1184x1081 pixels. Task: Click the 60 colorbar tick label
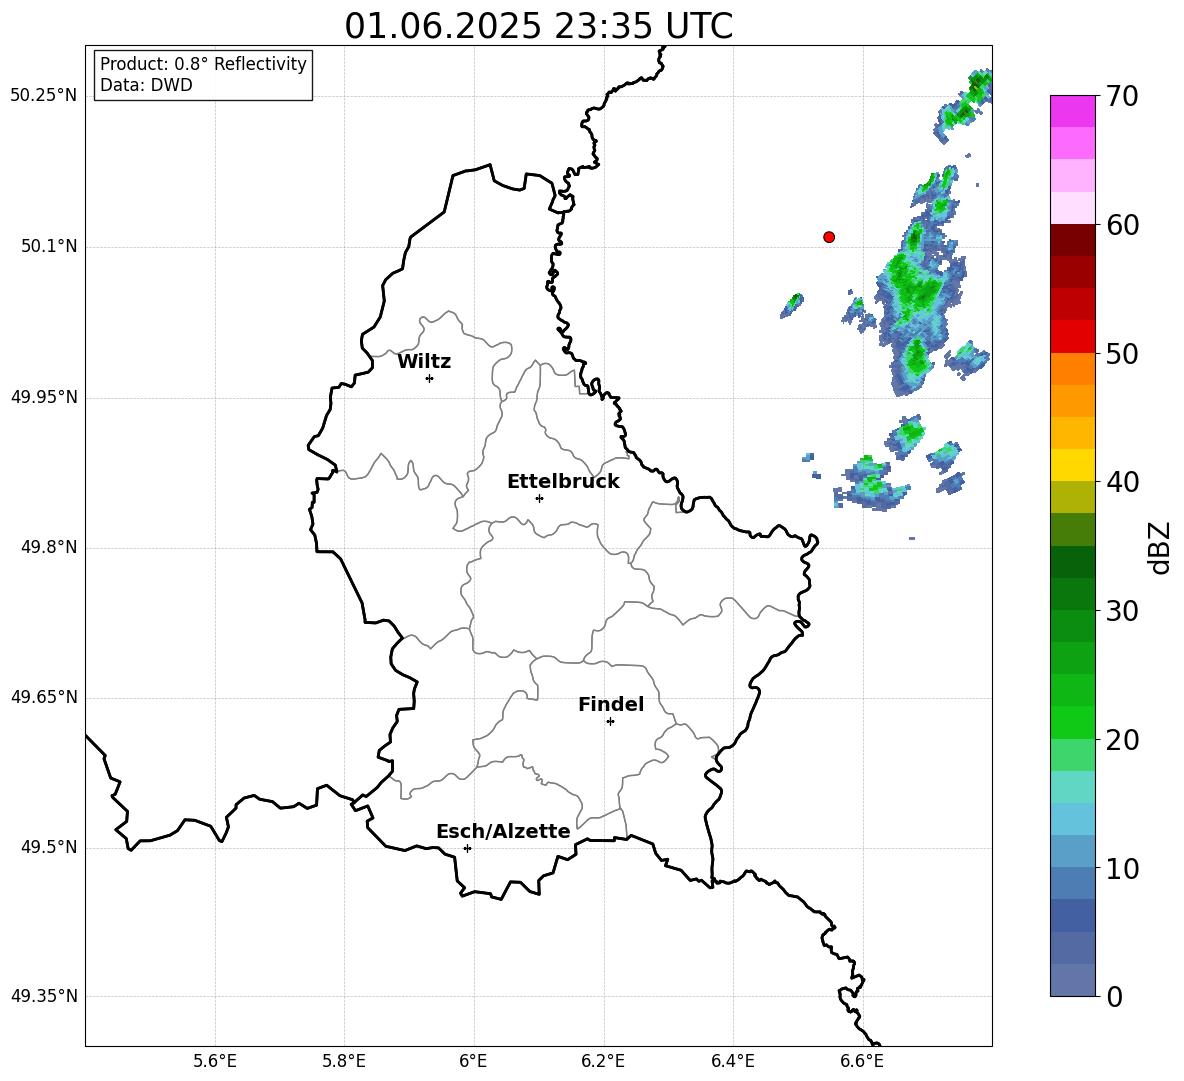coord(1122,225)
